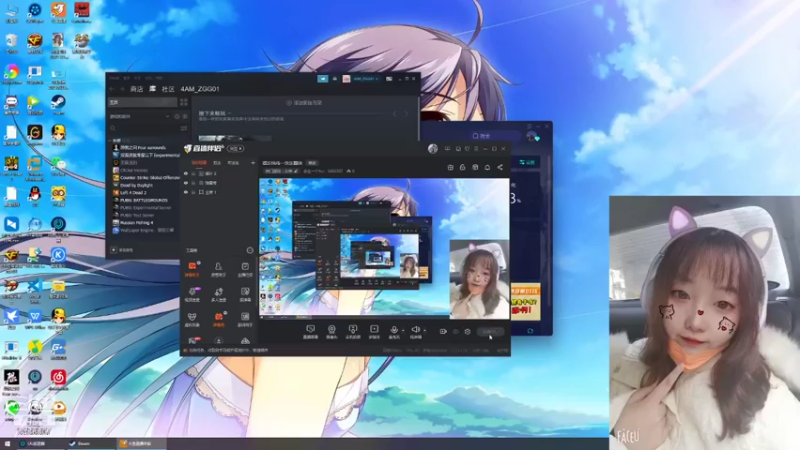
Task: Expand the 接下来畅玩 shelf dropdown in Steam
Action: 230,113
